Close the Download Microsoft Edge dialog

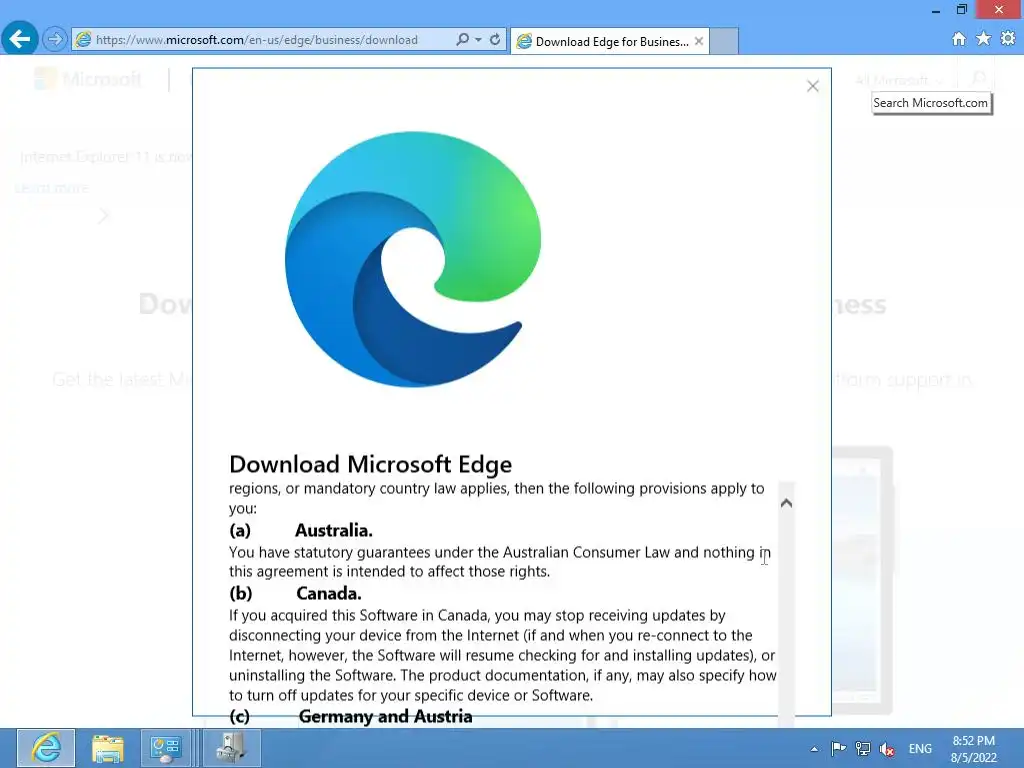812,86
